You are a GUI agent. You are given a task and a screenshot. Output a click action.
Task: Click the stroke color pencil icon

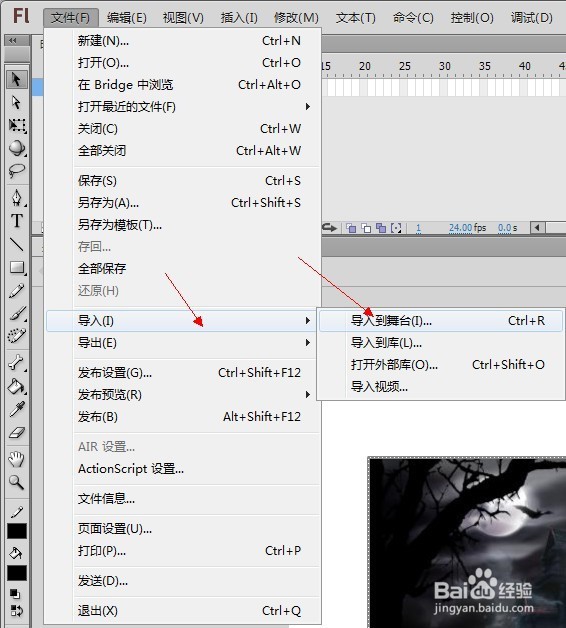coord(16,512)
